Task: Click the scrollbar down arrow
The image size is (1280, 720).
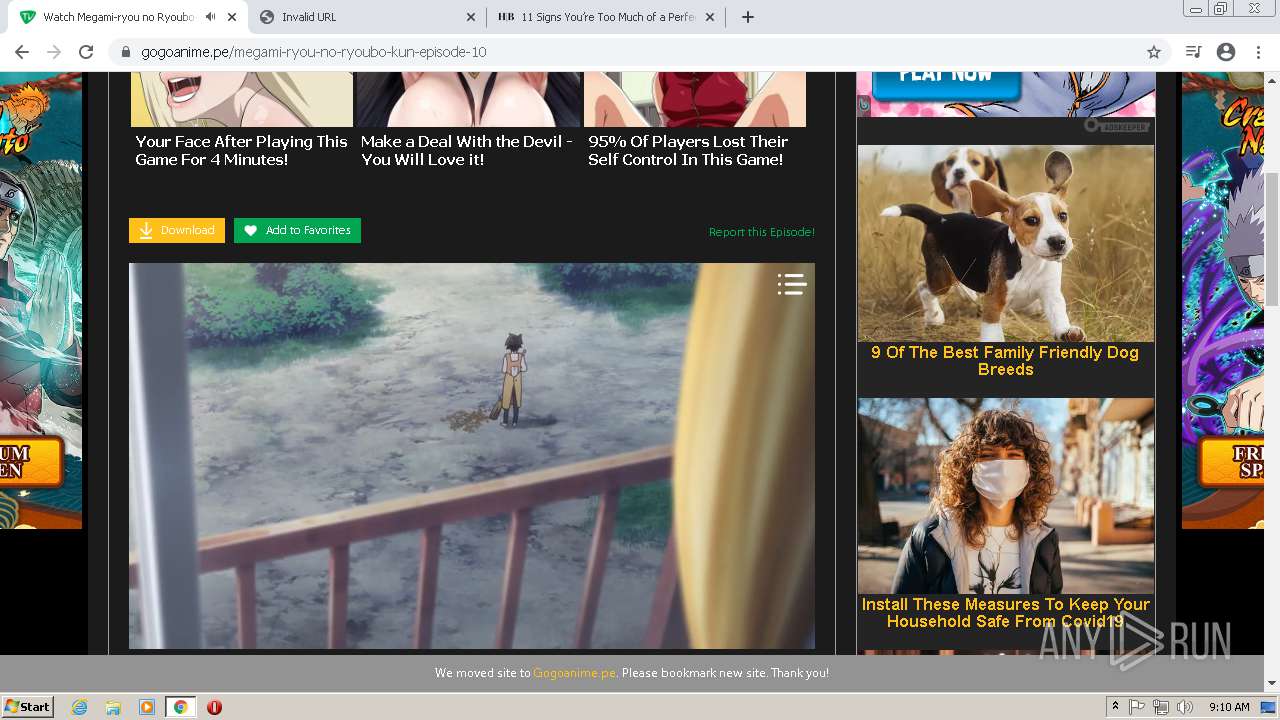Action: (x=1272, y=684)
